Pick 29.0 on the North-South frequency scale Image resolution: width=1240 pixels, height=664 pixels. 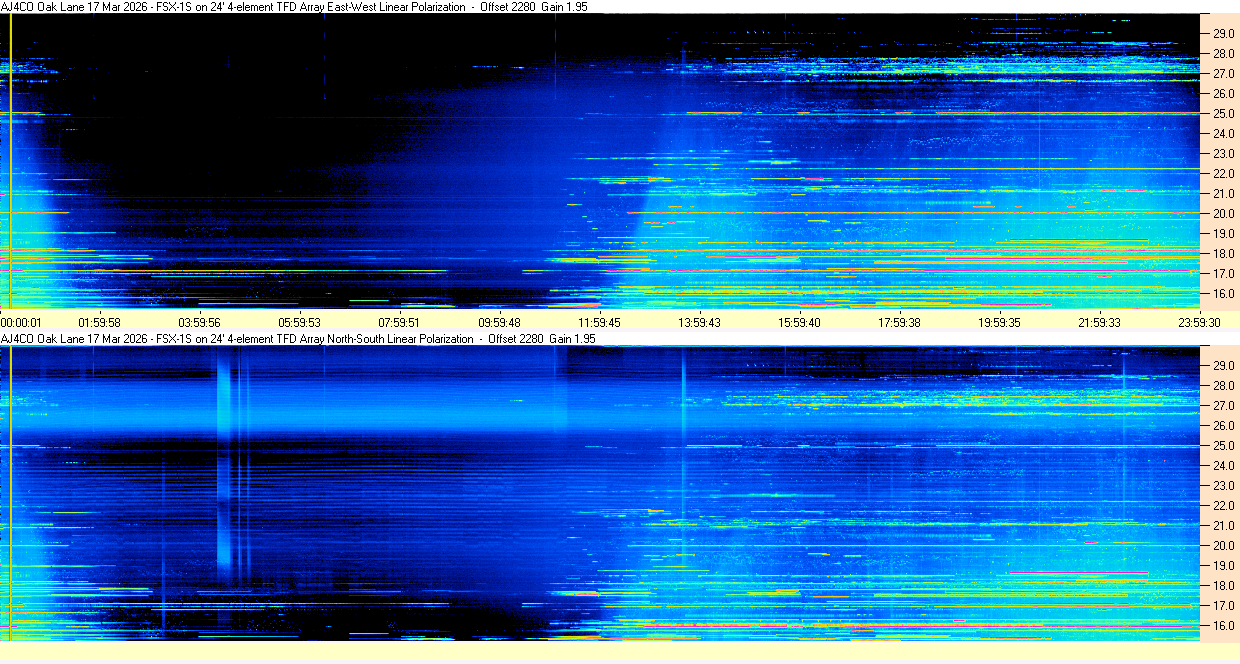[1224, 366]
